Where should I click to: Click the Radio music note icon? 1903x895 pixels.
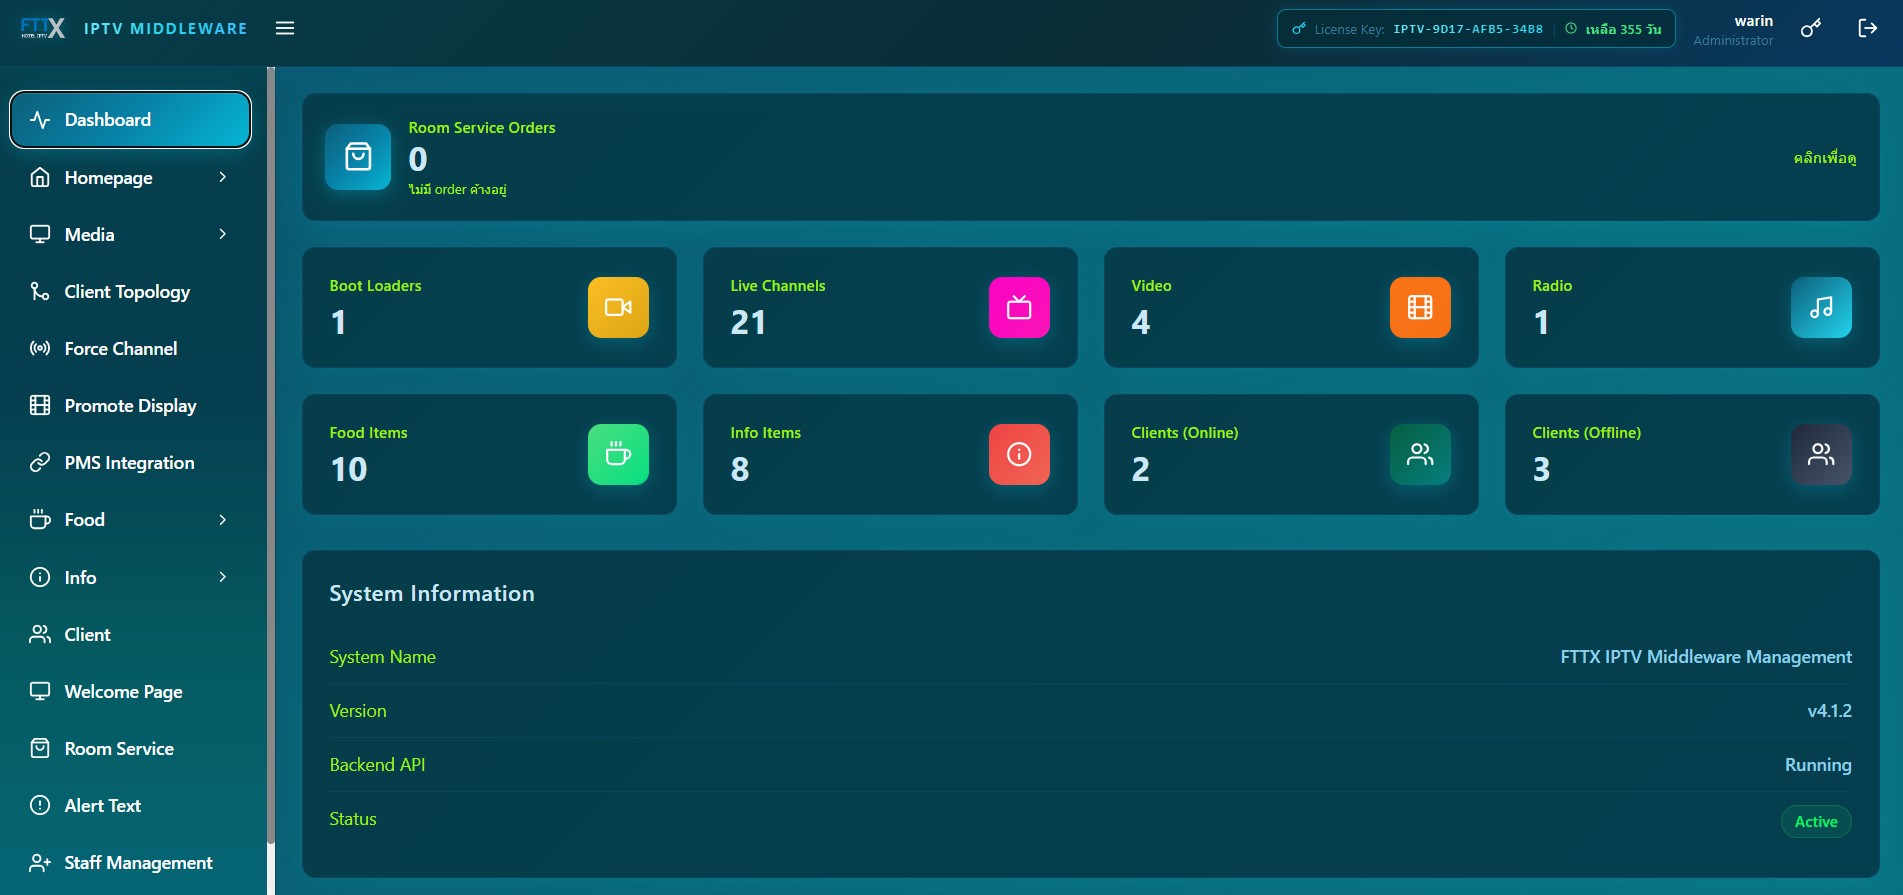1821,307
